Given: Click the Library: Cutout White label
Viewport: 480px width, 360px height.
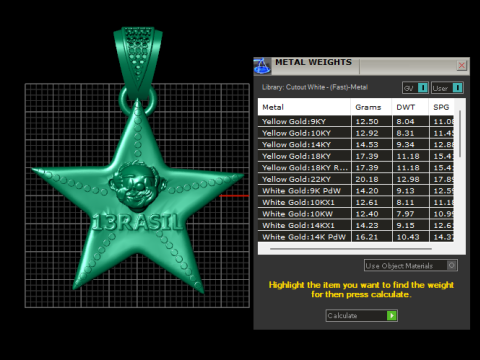Looking at the screenshot, I should pyautogui.click(x=315, y=87).
